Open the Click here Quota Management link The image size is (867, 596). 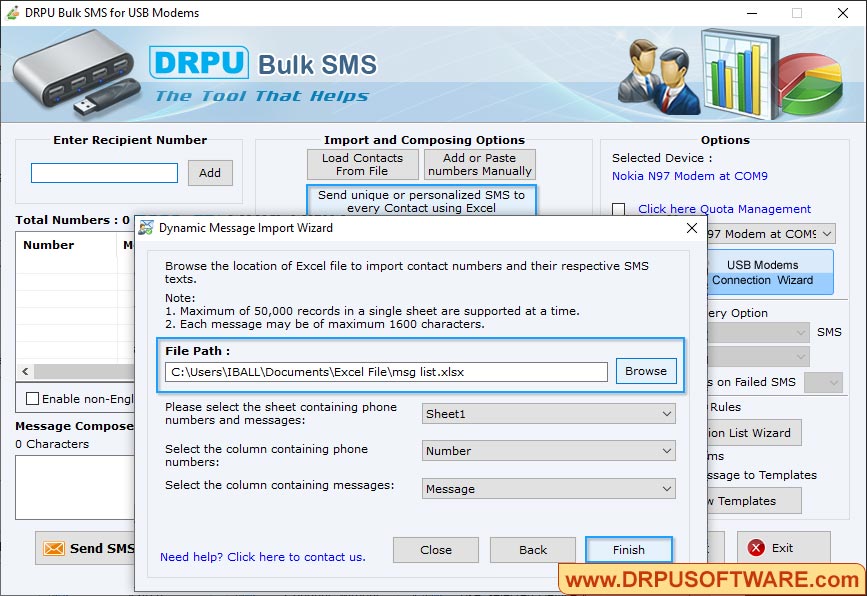click(x=724, y=209)
